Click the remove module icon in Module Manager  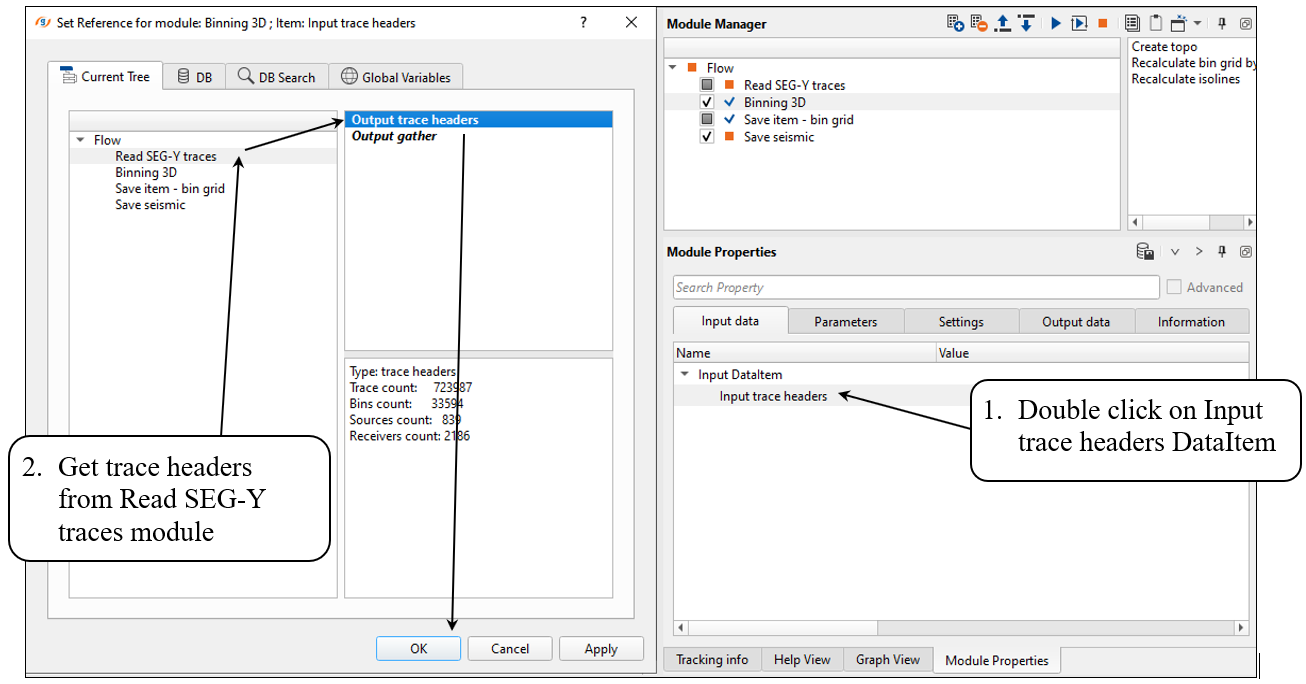(x=979, y=24)
